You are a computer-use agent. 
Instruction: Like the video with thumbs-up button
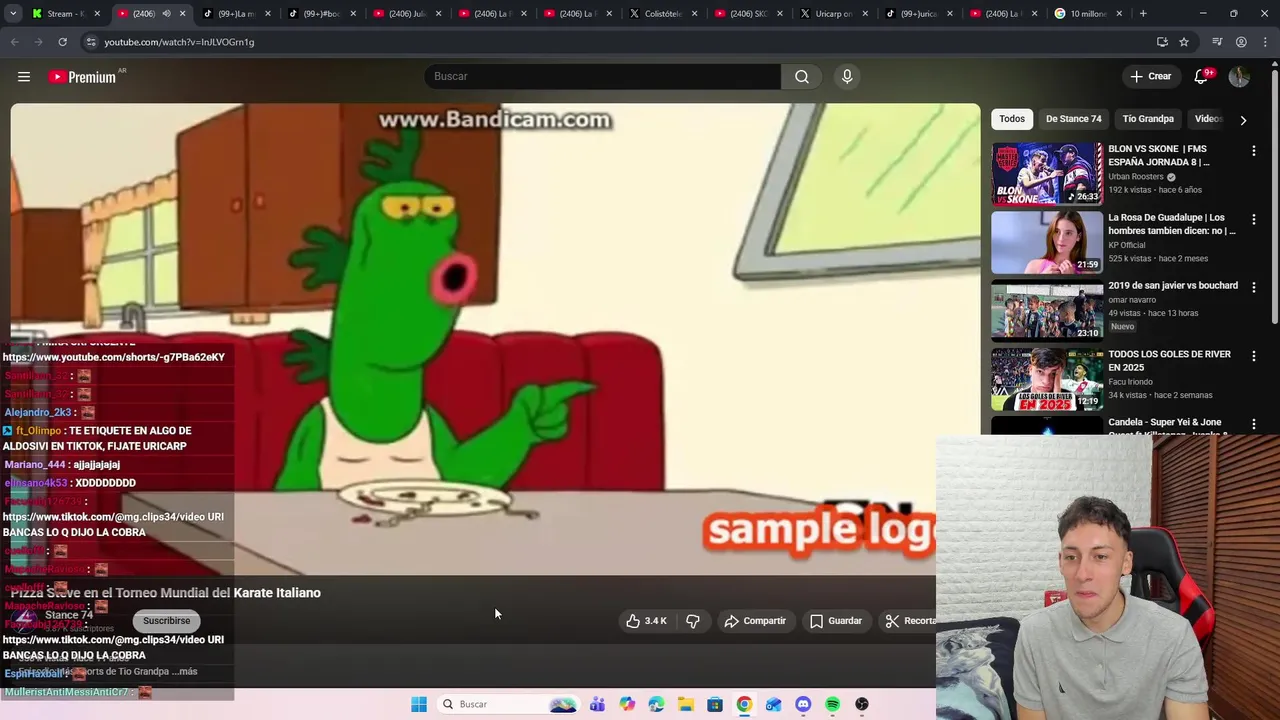pos(646,621)
